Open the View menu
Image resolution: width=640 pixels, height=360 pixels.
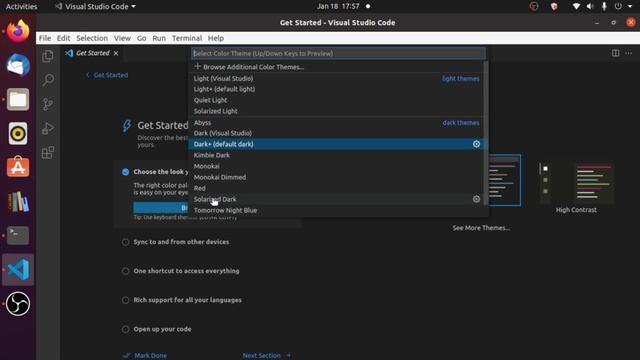click(122, 38)
